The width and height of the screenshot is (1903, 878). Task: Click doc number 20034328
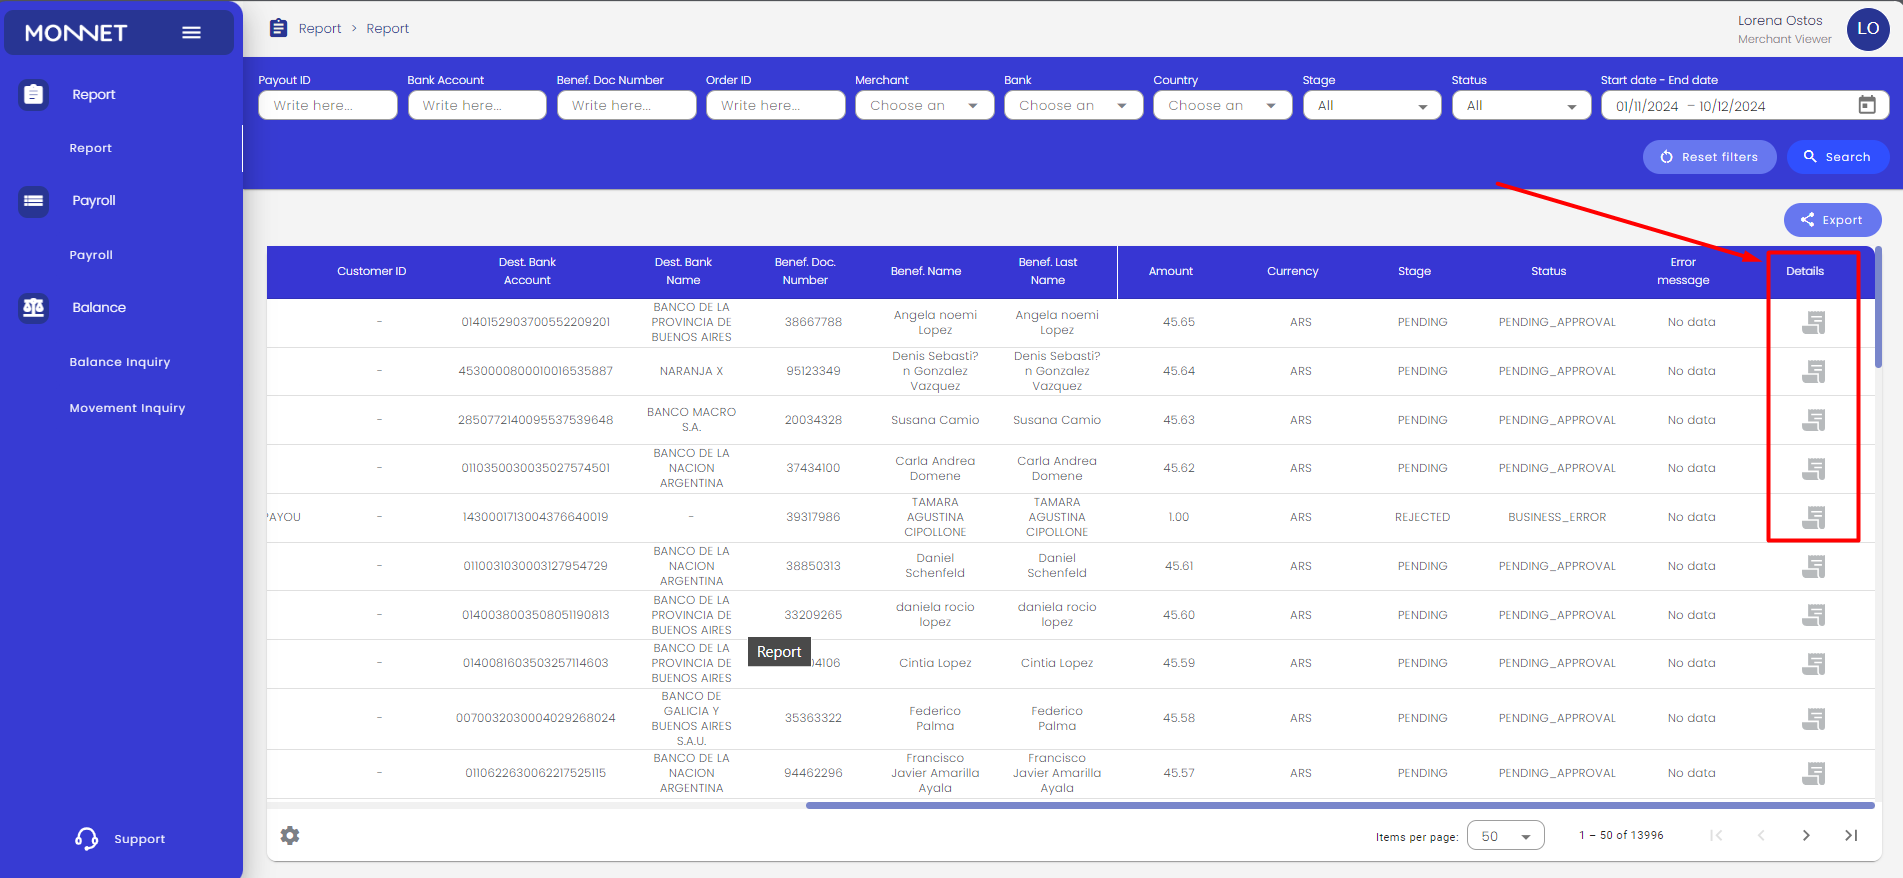point(813,420)
